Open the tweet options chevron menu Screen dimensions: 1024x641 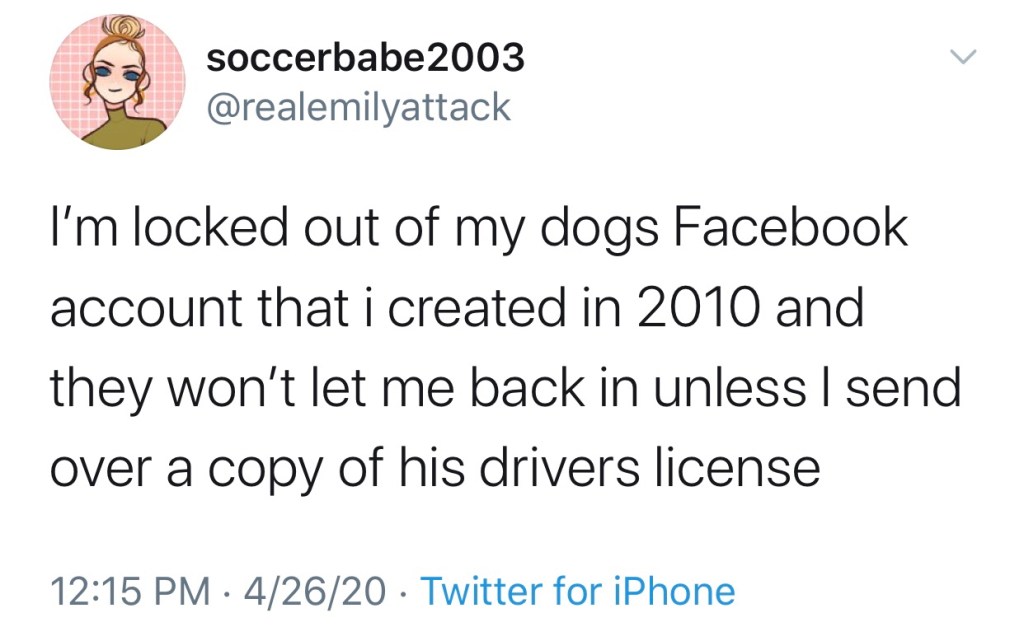pyautogui.click(x=960, y=59)
